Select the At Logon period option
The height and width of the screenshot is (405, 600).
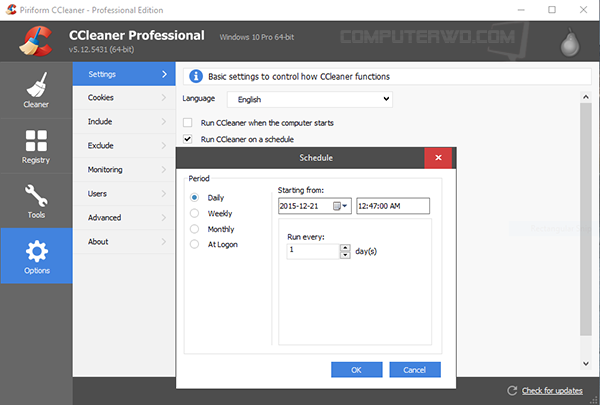(194, 244)
